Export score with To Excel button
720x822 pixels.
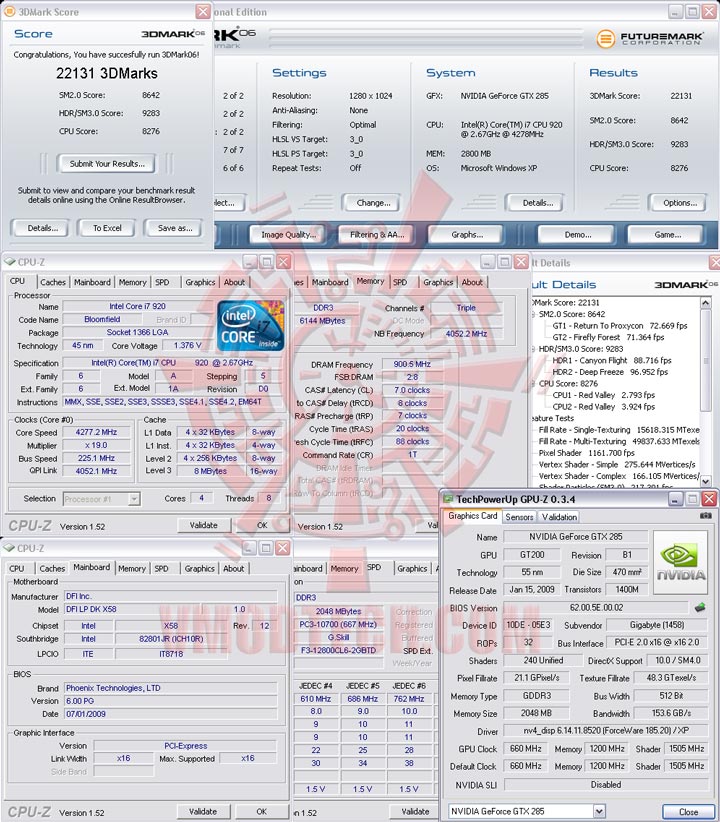[x=107, y=228]
